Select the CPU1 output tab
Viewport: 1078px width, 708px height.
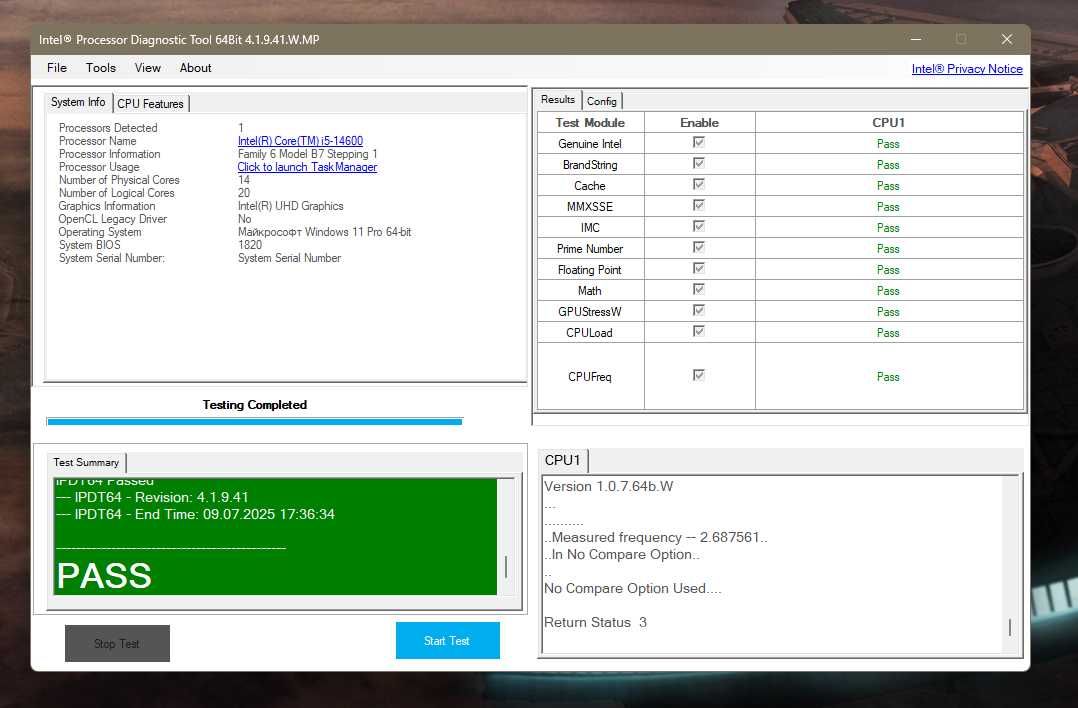click(562, 460)
